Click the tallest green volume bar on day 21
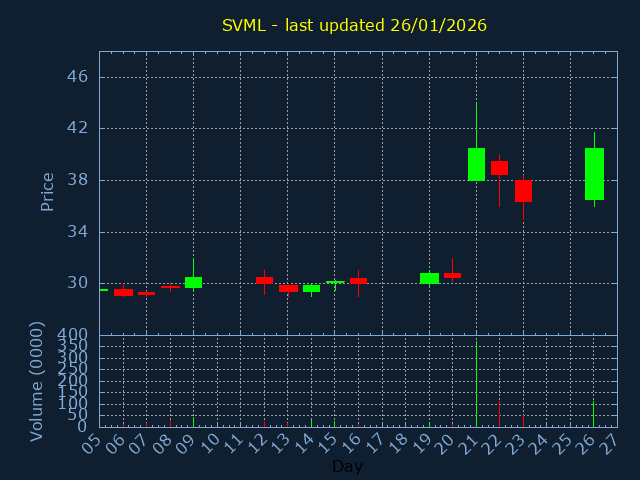 pos(476,385)
